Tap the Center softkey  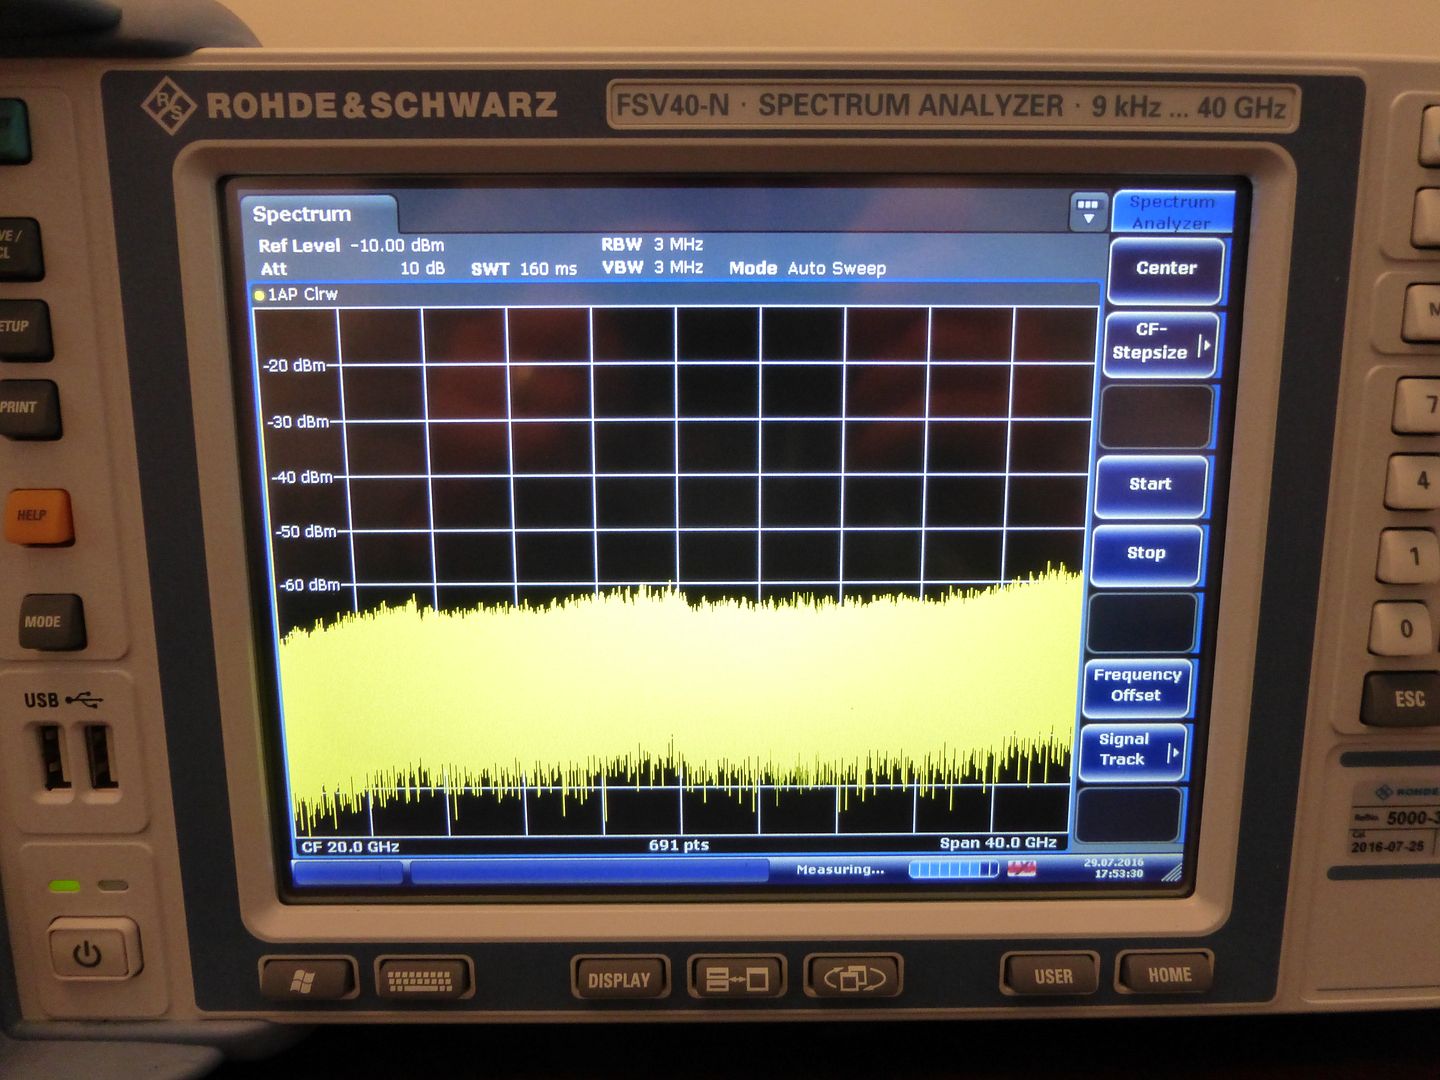pyautogui.click(x=1166, y=269)
